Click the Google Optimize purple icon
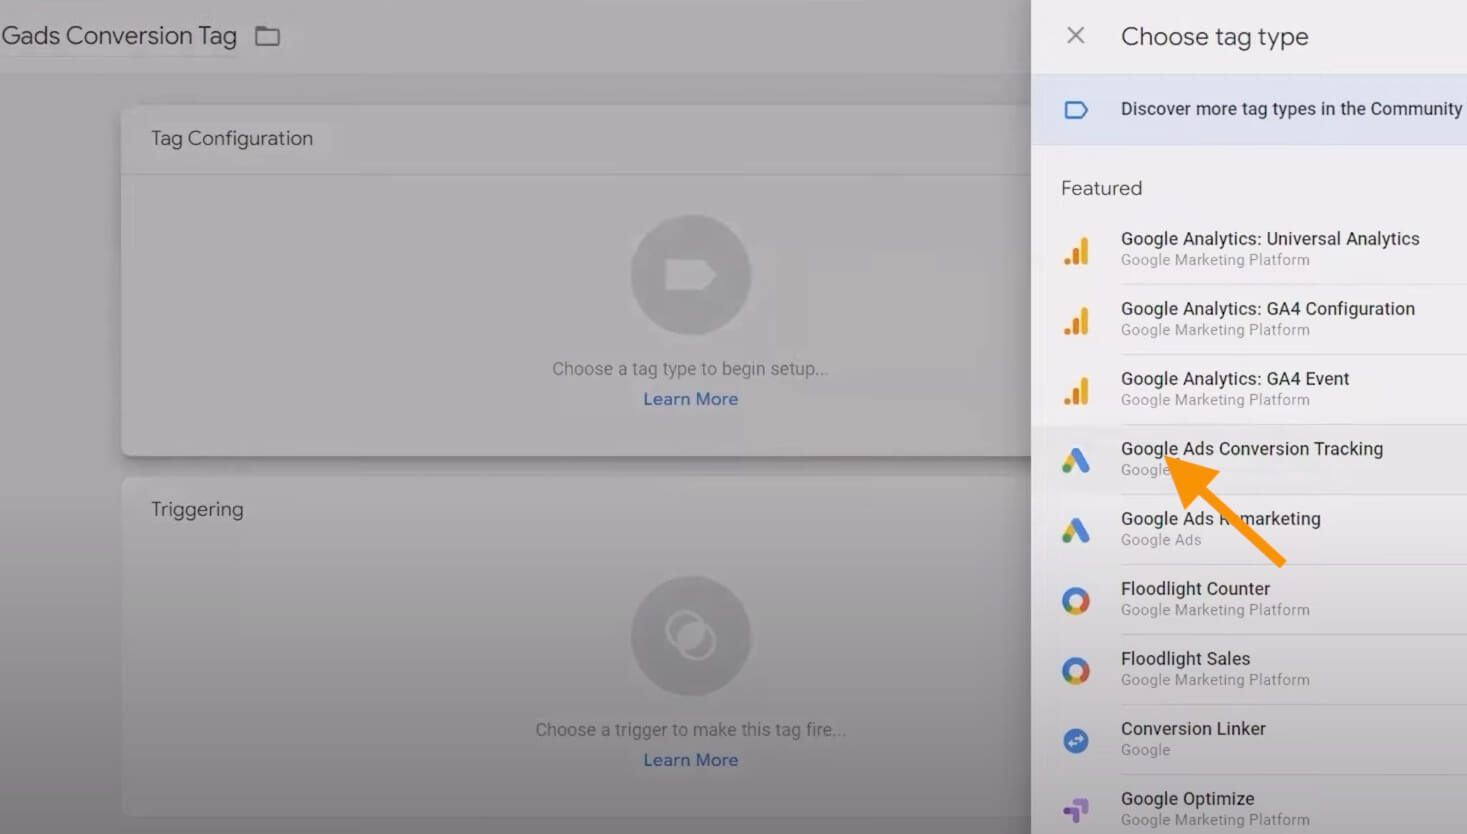 click(1076, 810)
